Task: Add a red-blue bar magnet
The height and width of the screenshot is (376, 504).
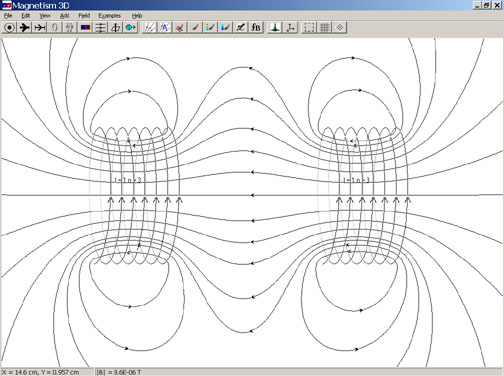Action: (85, 27)
